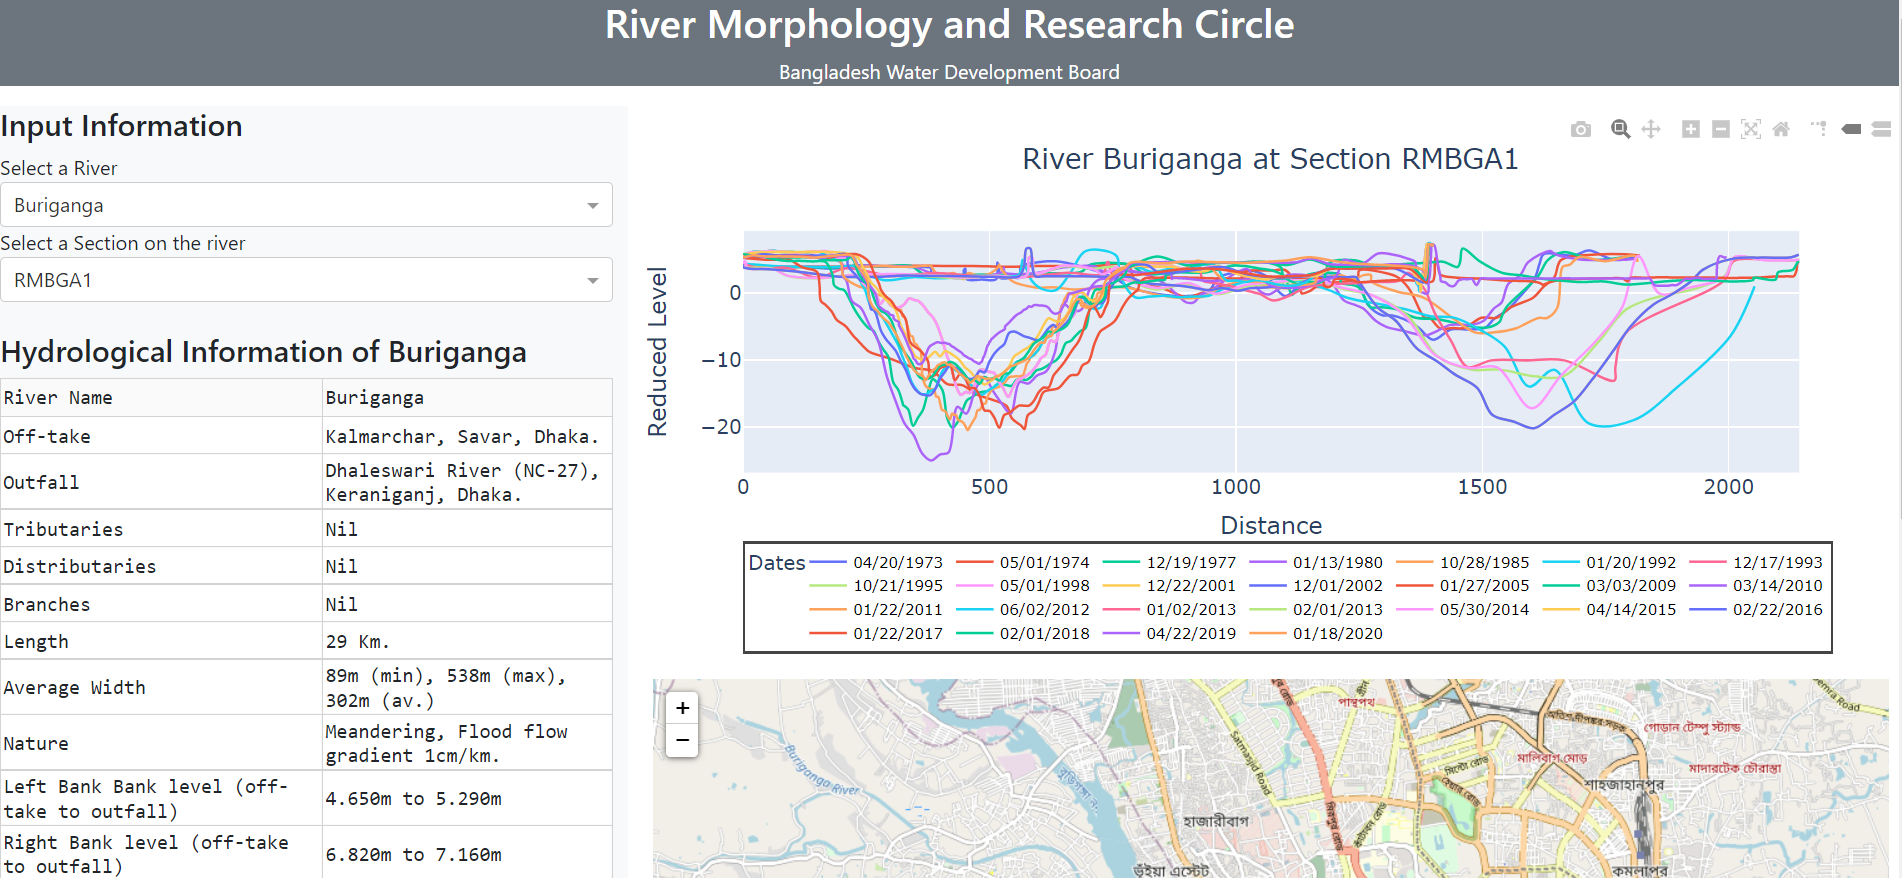Click legend item 02/01/2013

1316,610
